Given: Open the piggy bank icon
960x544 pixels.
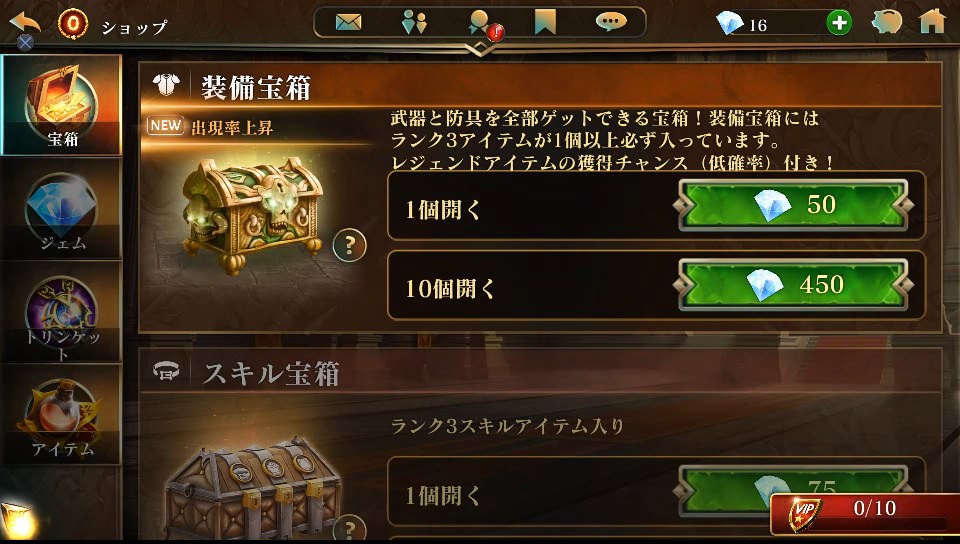Looking at the screenshot, I should pos(887,23).
